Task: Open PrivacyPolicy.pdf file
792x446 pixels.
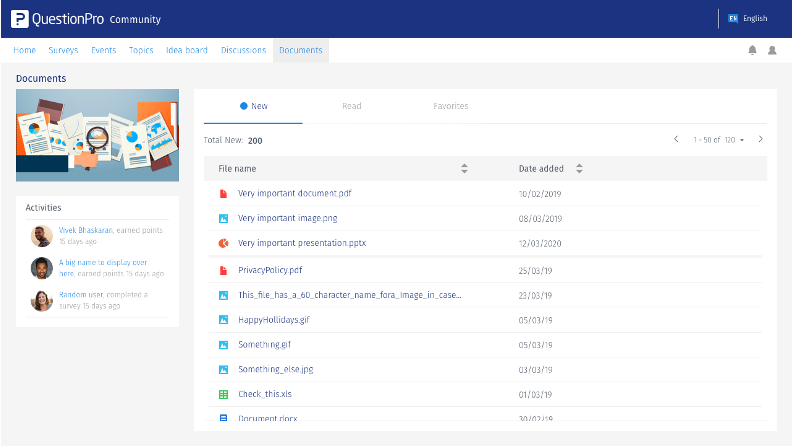Action: coord(270,270)
